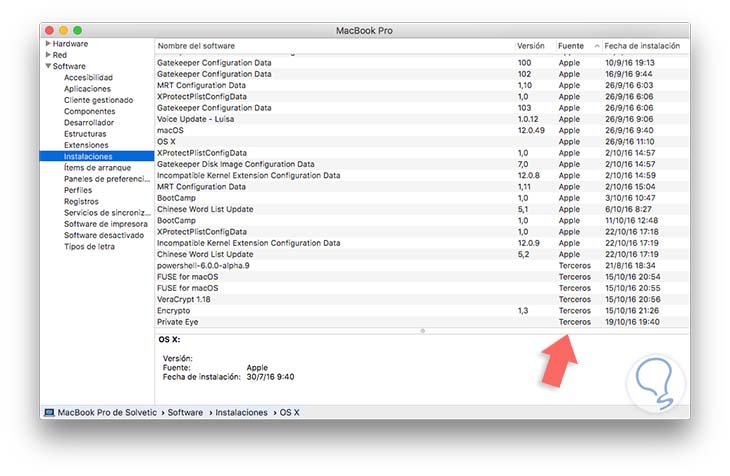Open Estructuras in the sidebar

85,134
